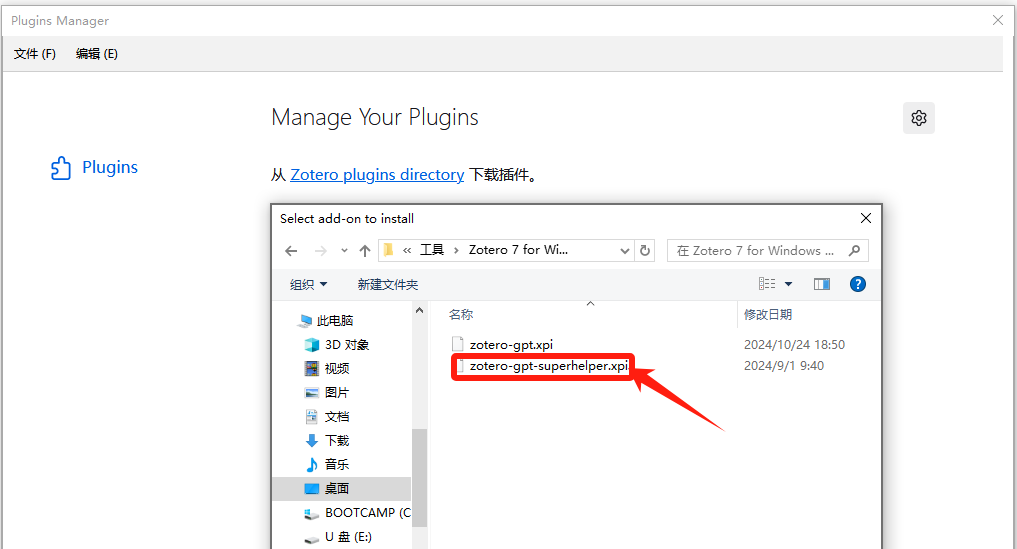The width and height of the screenshot is (1017, 549).
Task: Open recent locations dropdown arrow
Action: (x=344, y=250)
